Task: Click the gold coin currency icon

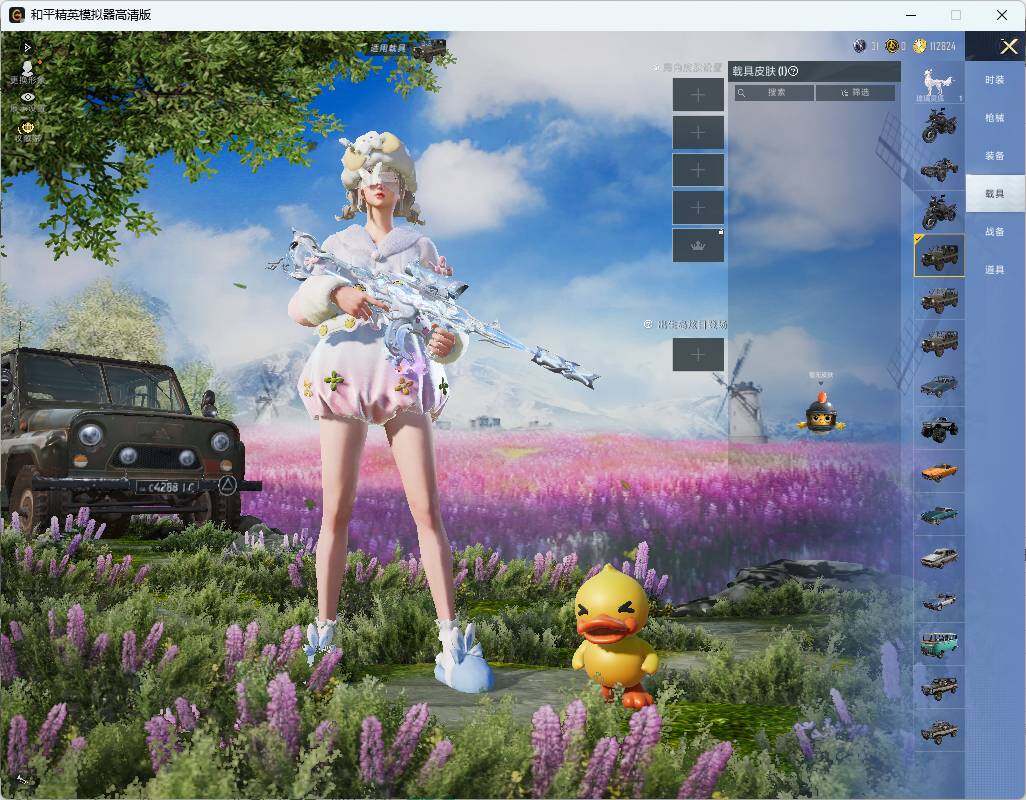Action: pos(919,46)
